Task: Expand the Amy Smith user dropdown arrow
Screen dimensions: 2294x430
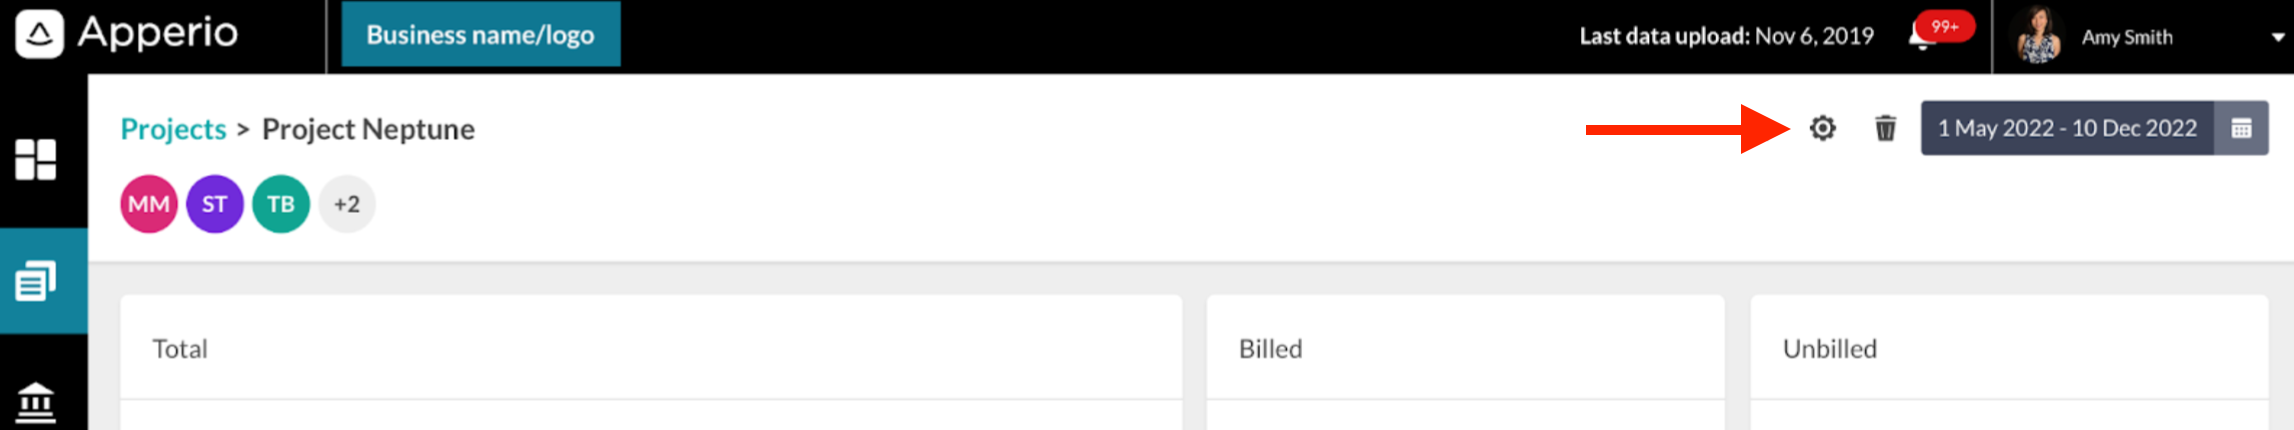Action: point(2278,37)
